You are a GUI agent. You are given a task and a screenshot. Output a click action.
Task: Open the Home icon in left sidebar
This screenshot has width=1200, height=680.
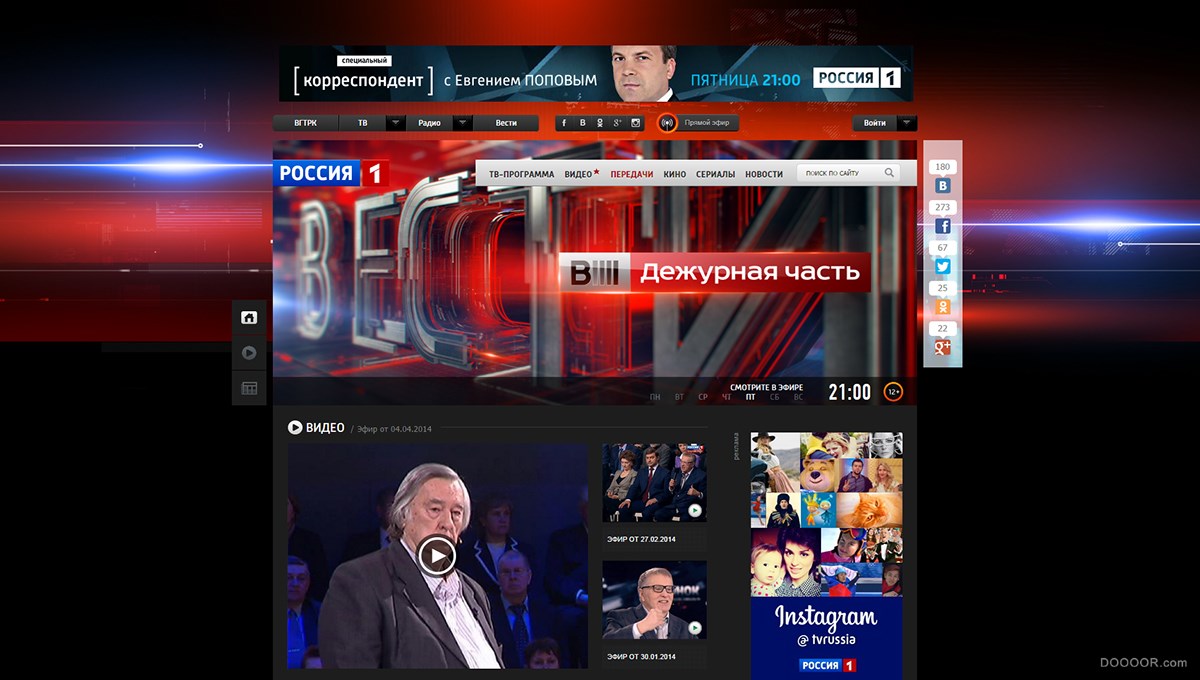249,318
